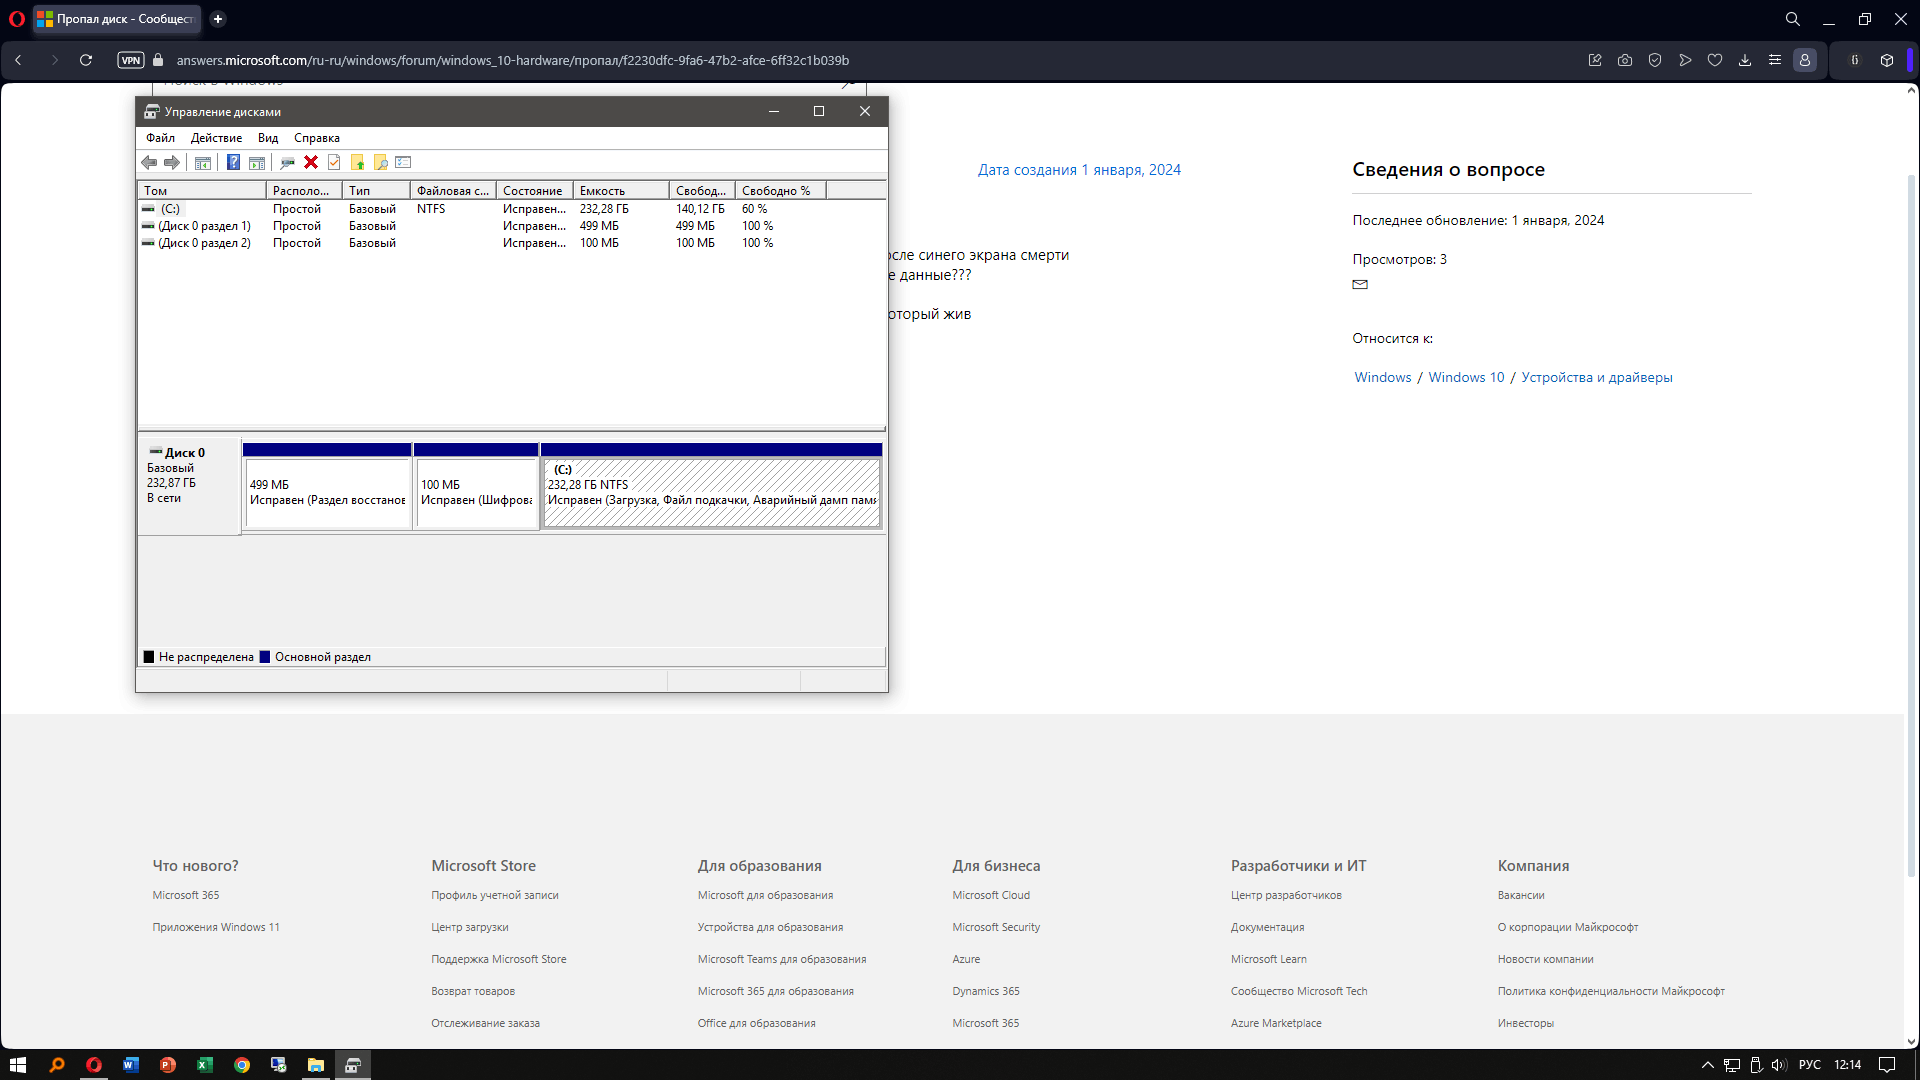
Task: Click the yellow page with green arrow icon
Action: [x=357, y=162]
